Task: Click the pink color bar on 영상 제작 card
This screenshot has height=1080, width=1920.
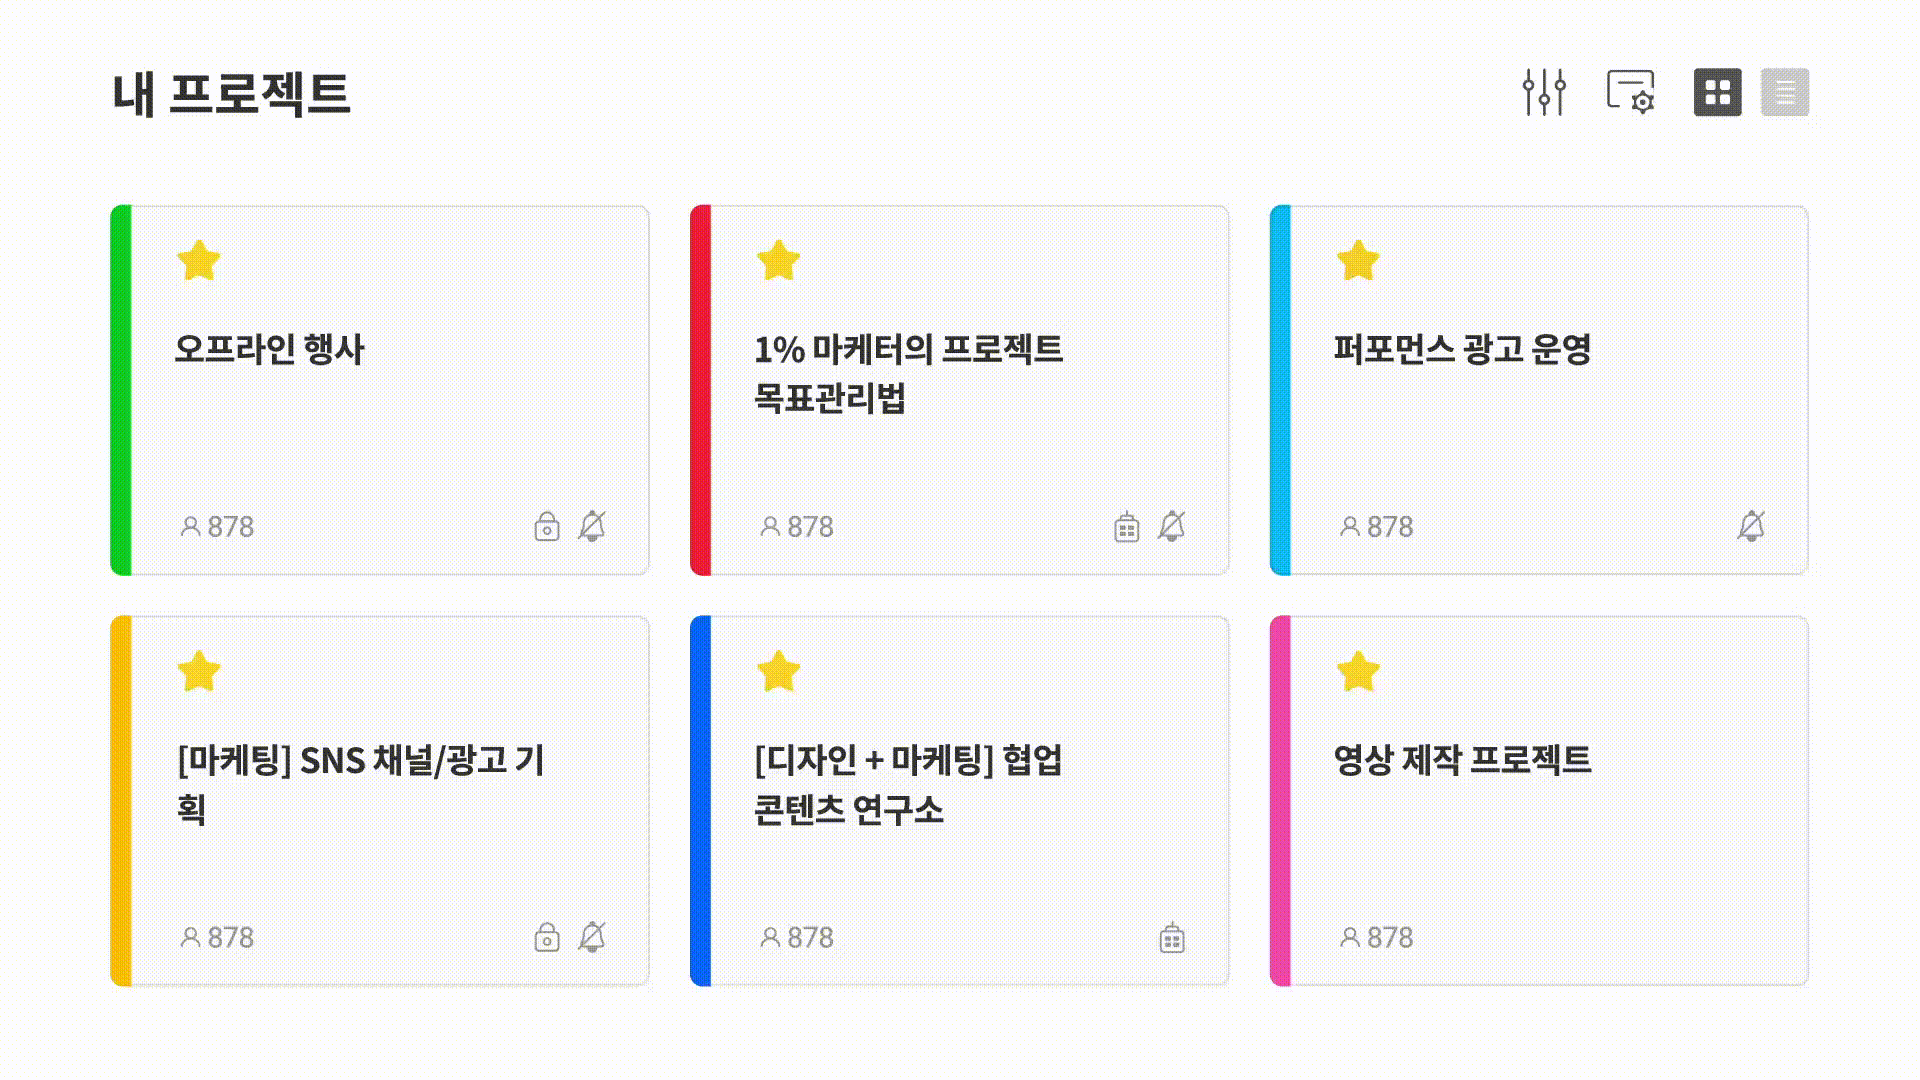Action: (x=1280, y=801)
